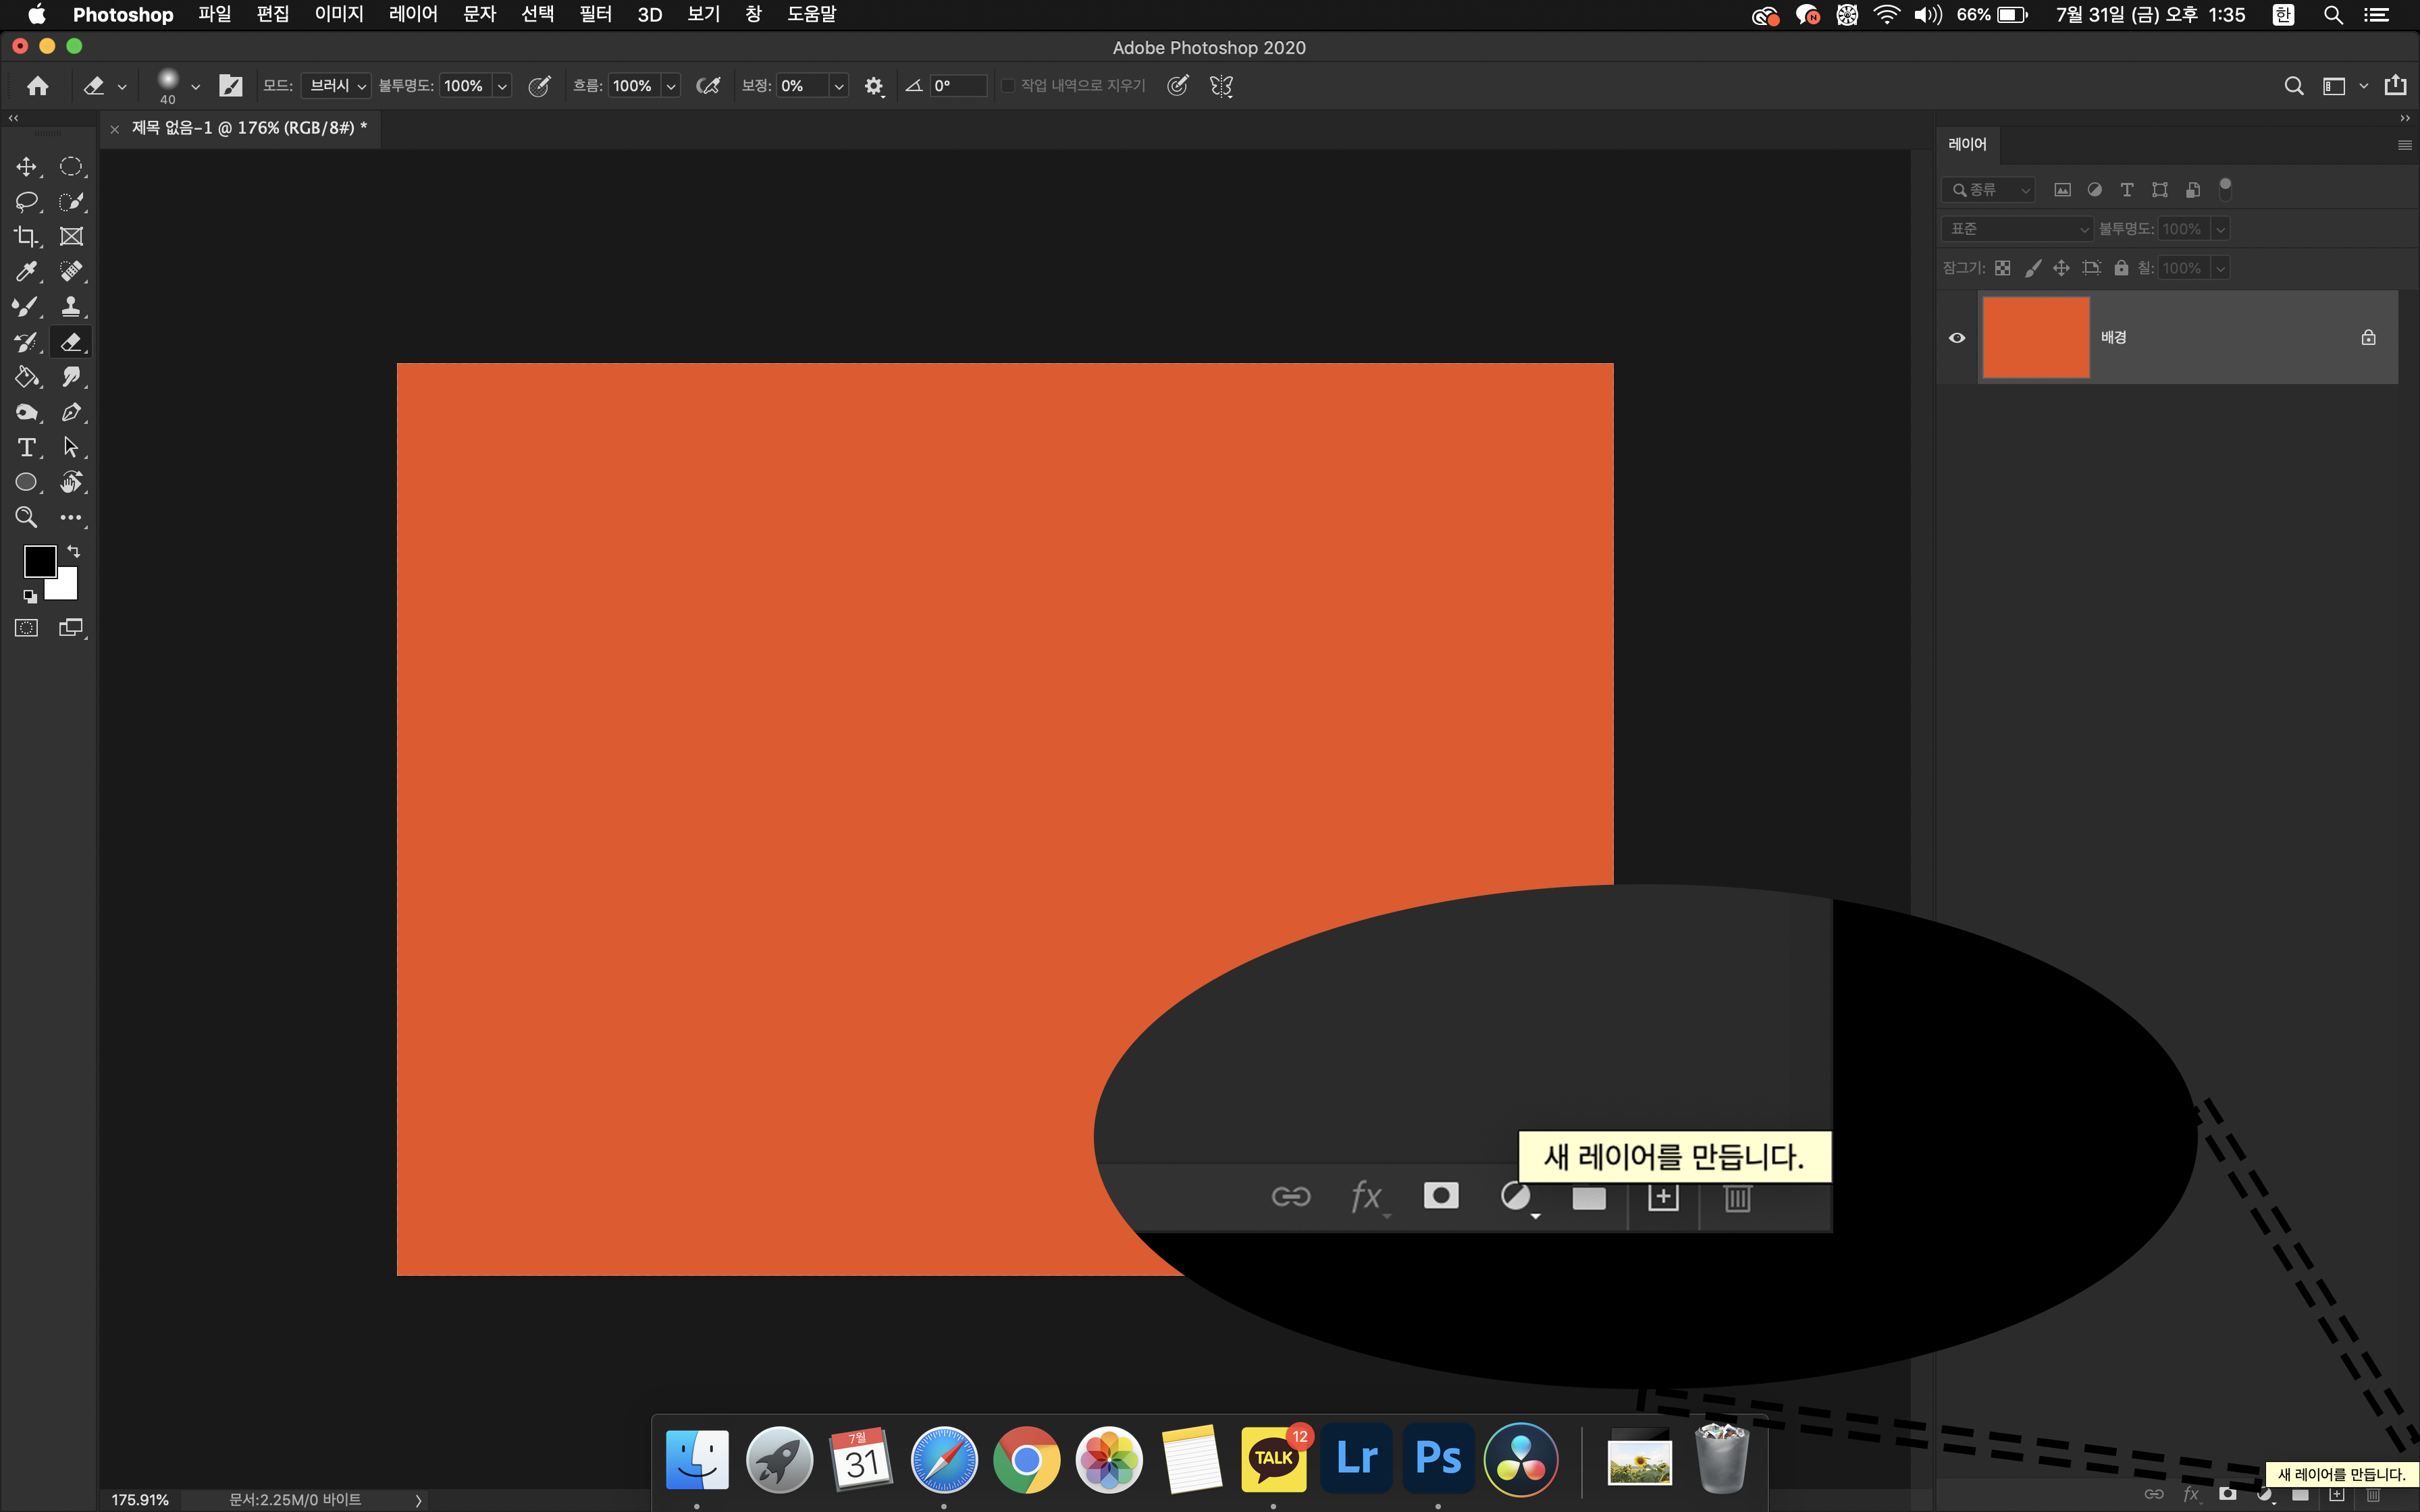Viewport: 2420px width, 1512px height.
Task: Select the Lasso tool
Action: click(x=26, y=202)
